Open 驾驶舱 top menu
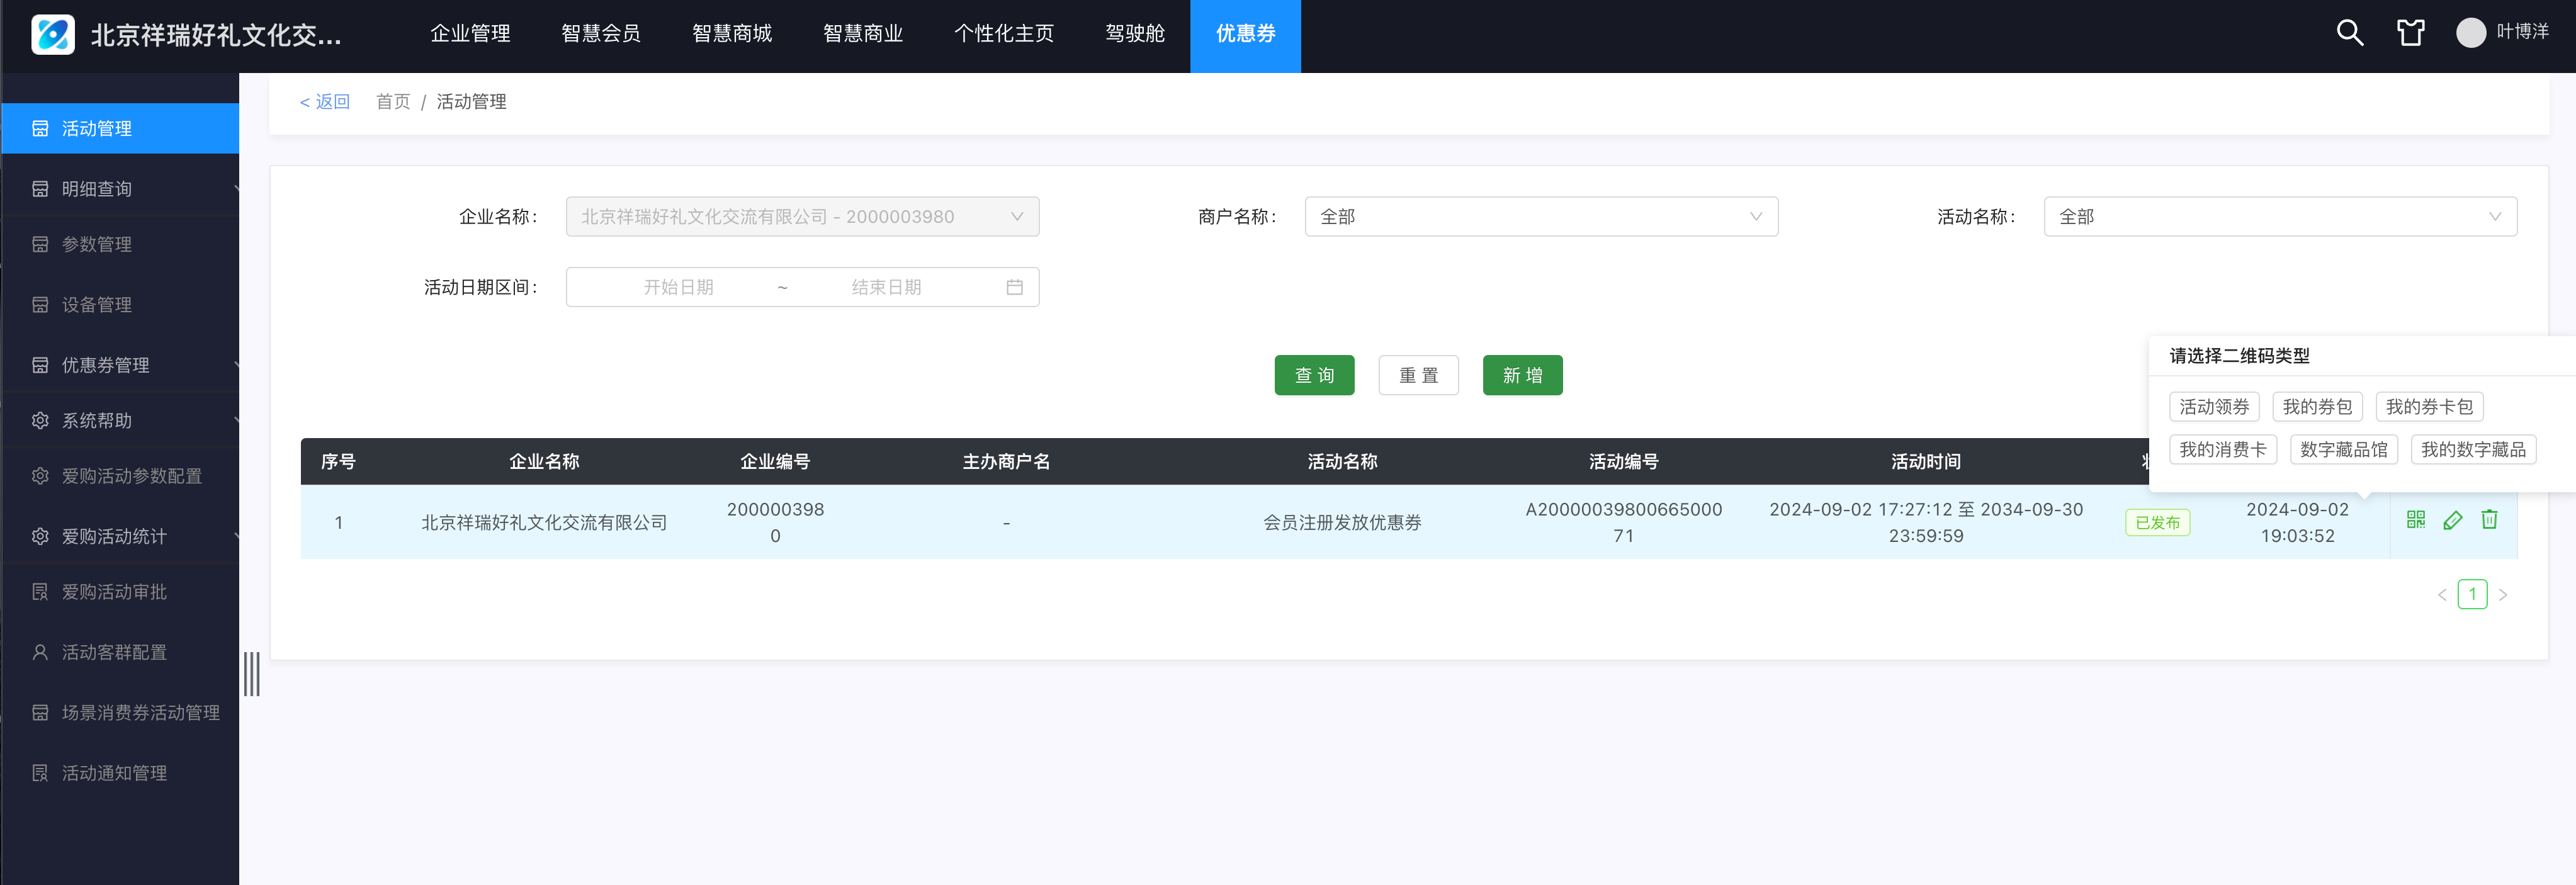The image size is (2576, 885). coord(1135,34)
